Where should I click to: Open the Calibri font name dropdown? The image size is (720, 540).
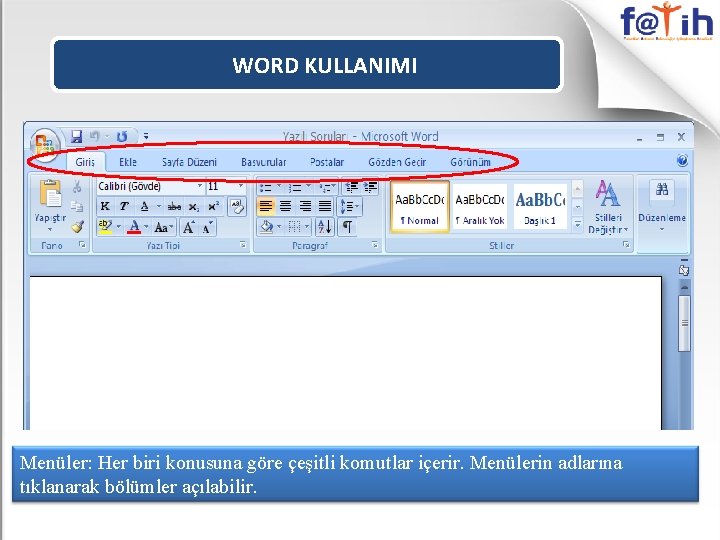coord(200,186)
